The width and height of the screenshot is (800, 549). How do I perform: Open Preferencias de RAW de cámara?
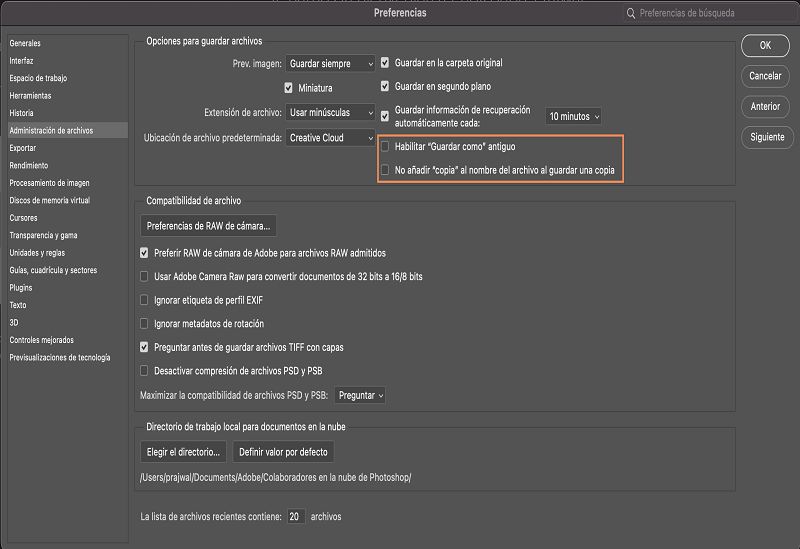click(x=208, y=226)
